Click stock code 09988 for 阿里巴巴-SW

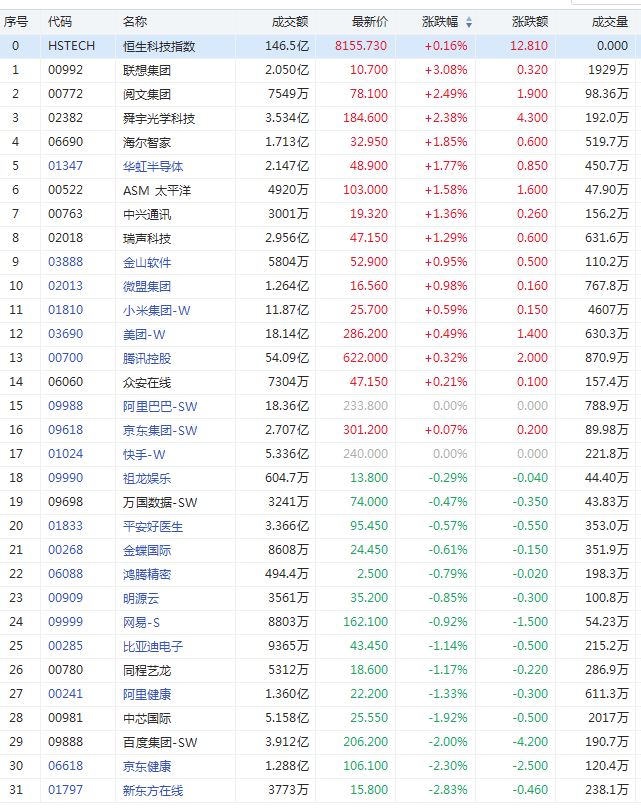[65, 404]
